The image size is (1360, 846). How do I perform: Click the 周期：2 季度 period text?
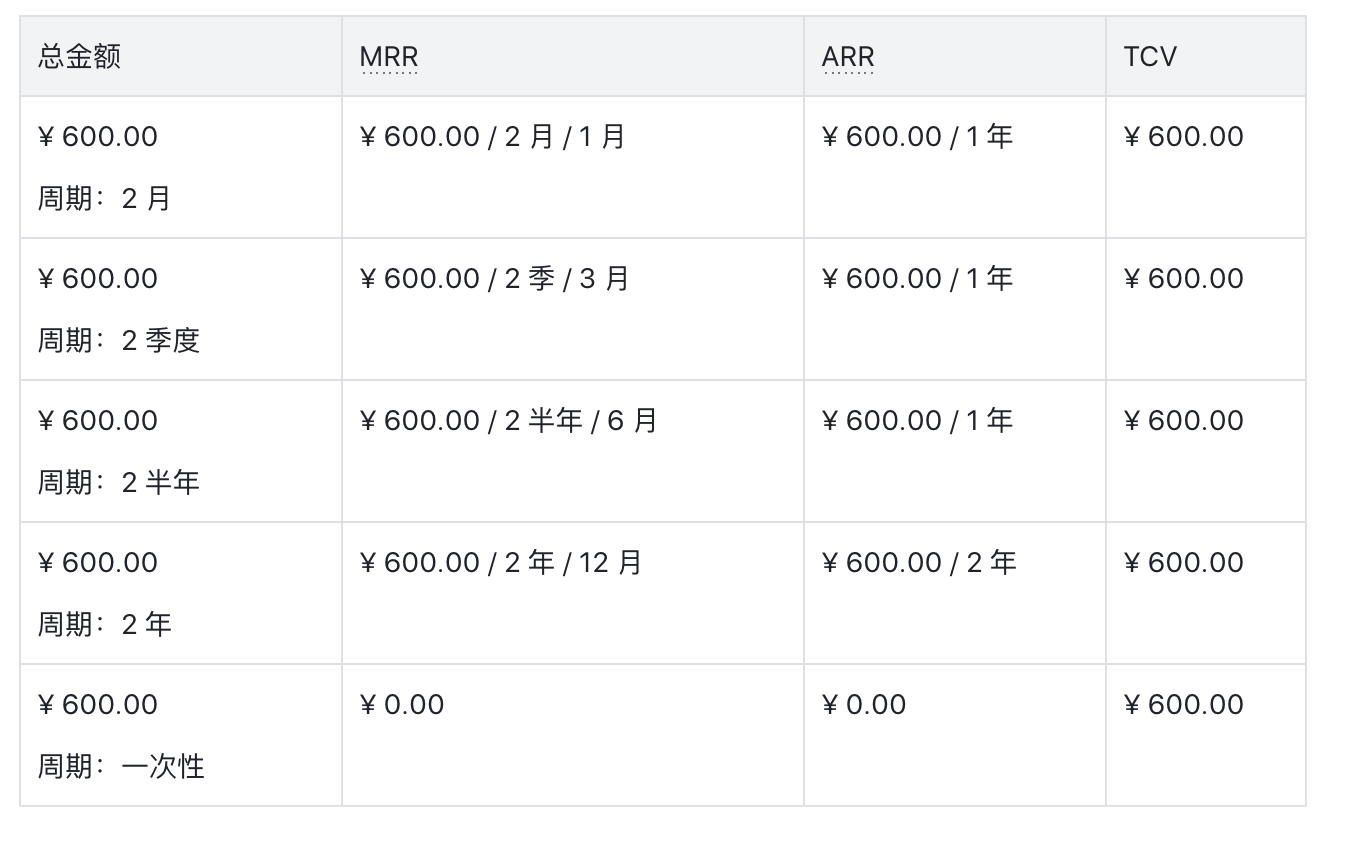[119, 341]
